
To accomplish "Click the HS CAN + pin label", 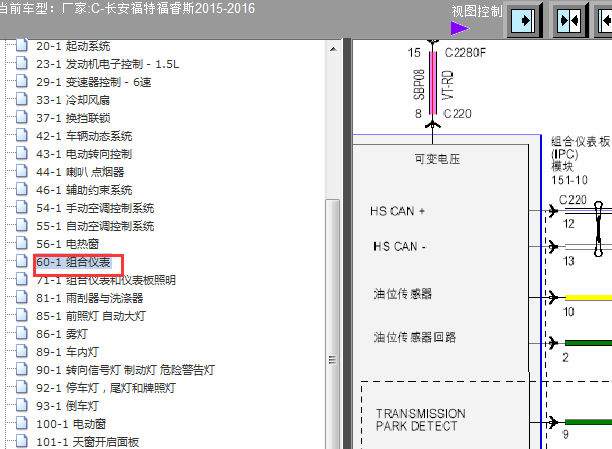I will click(397, 211).
